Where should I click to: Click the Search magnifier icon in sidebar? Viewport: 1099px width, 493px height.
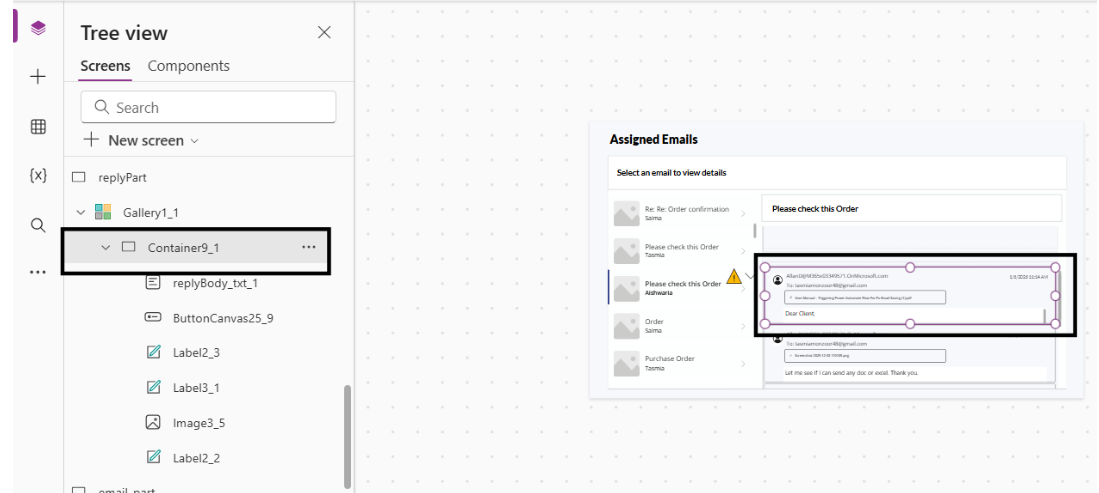tap(38, 225)
